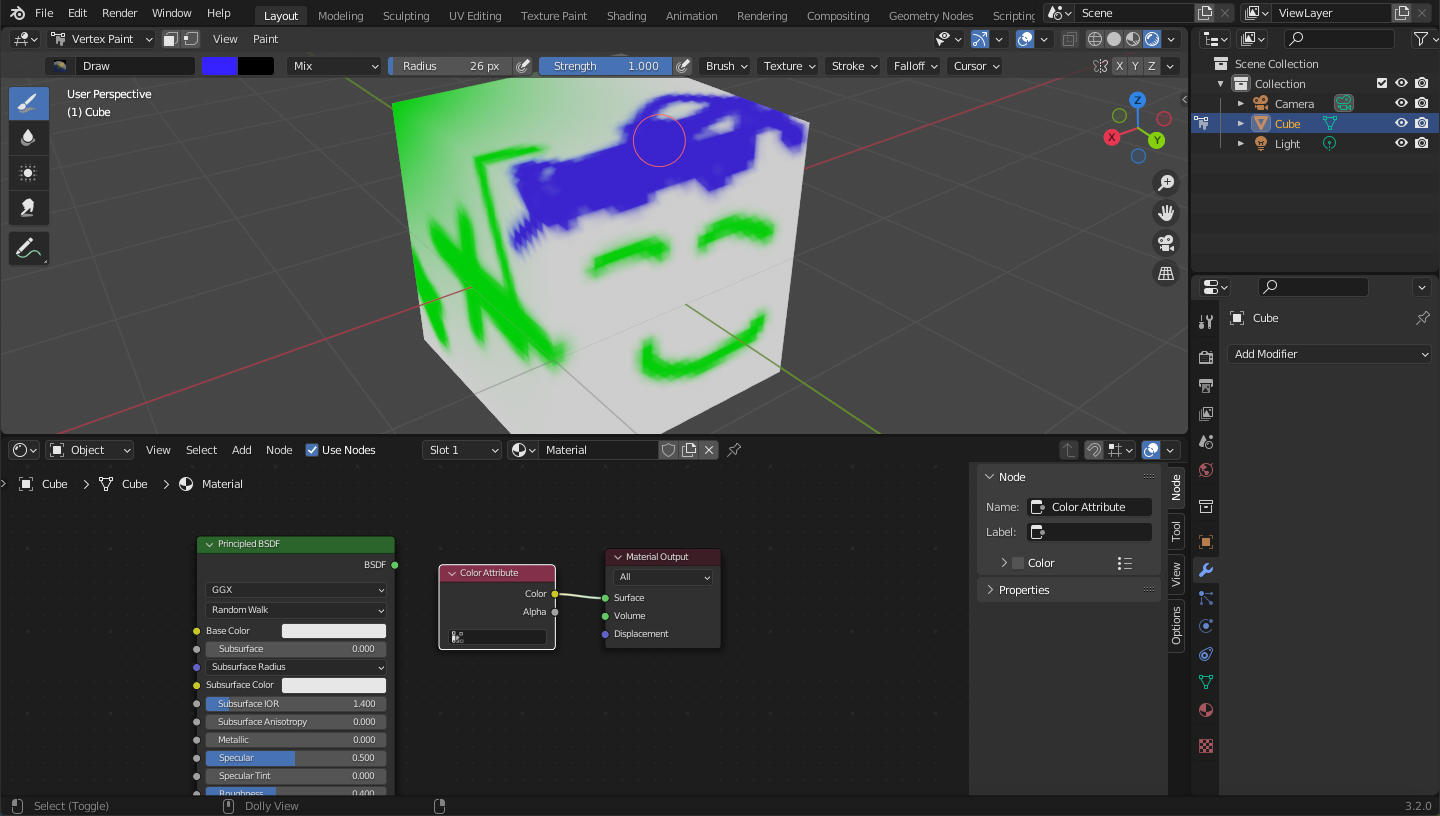Open the File menu
This screenshot has height=816, width=1440.
tap(44, 13)
